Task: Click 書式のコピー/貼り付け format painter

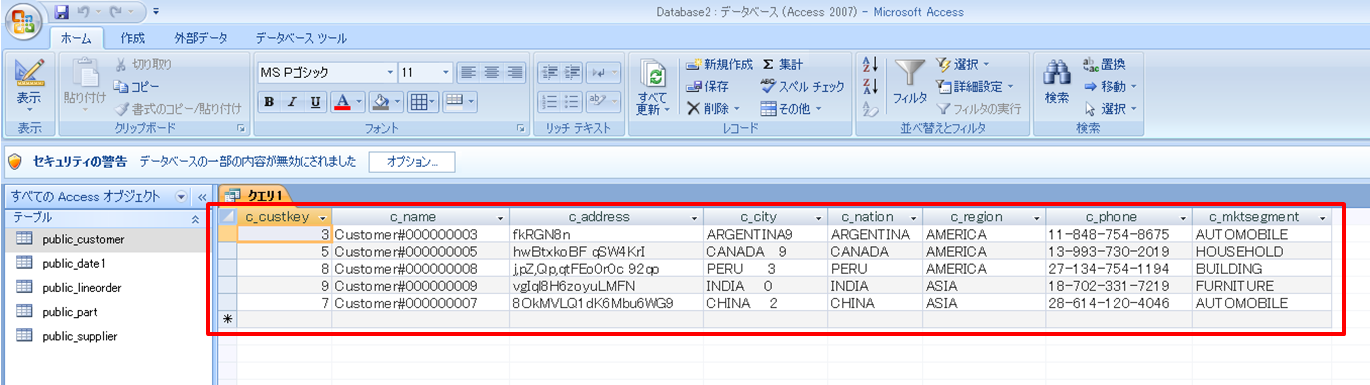Action: pyautogui.click(x=178, y=108)
